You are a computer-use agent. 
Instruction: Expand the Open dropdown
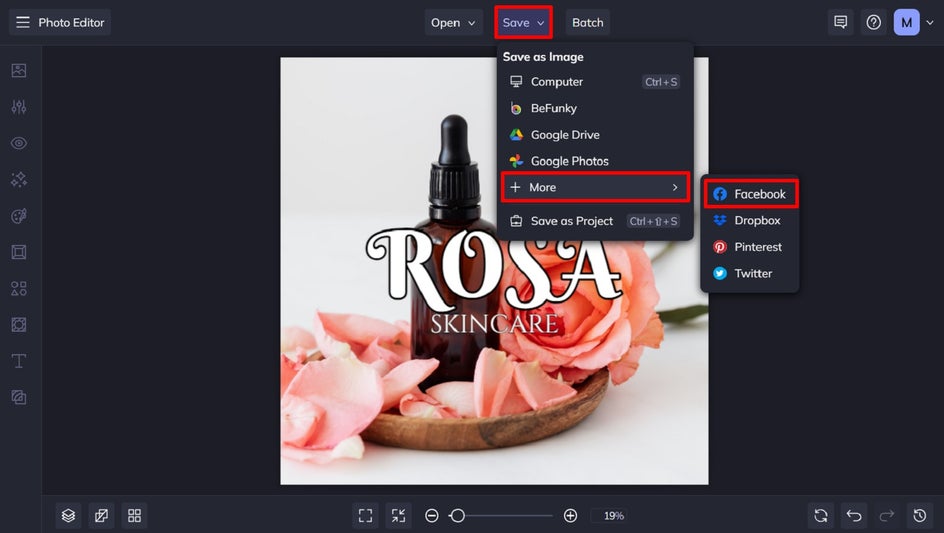pos(453,22)
